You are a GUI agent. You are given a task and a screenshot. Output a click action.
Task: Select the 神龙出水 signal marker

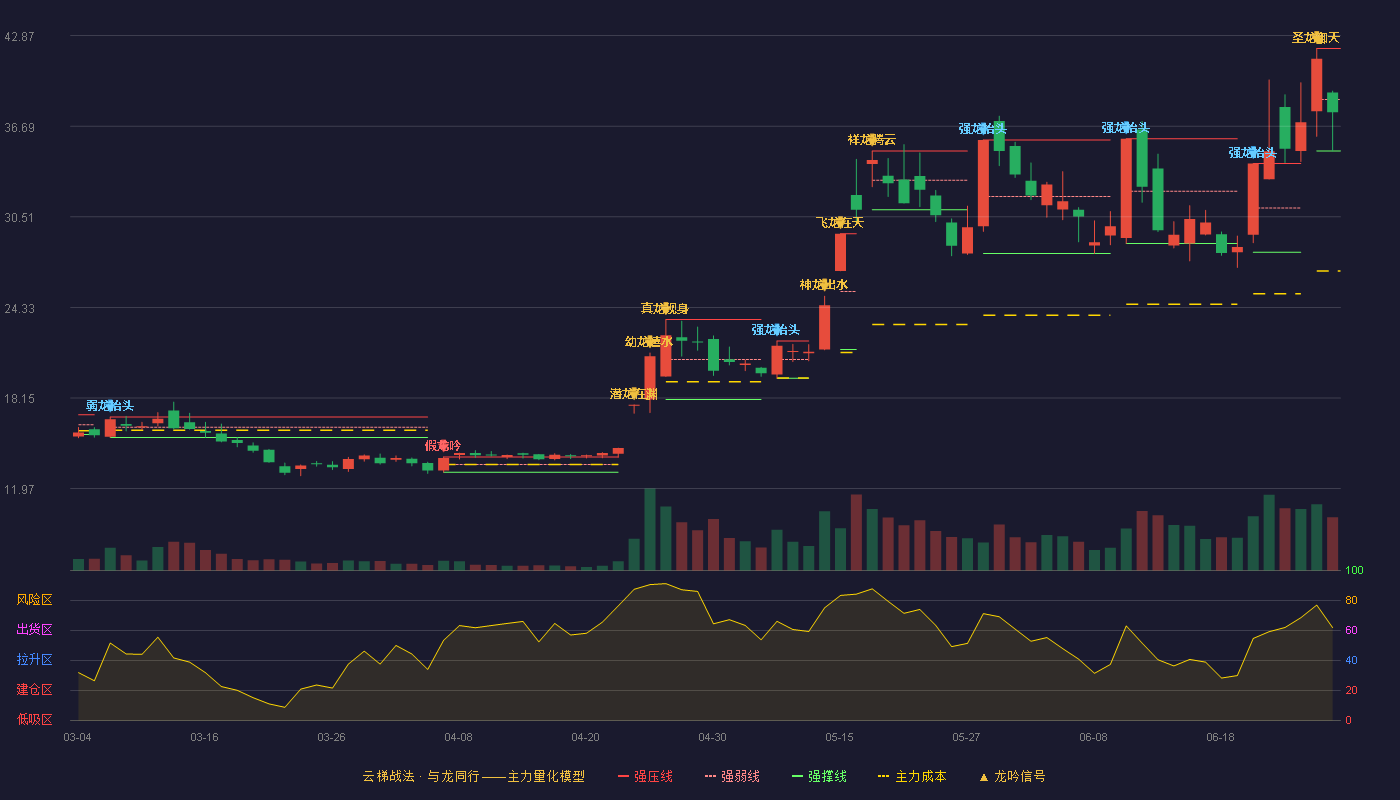point(824,285)
